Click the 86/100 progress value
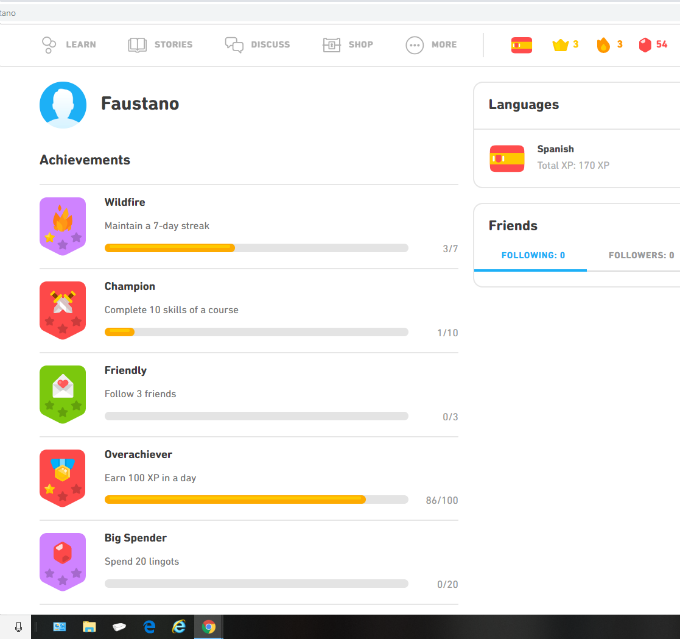This screenshot has width=680, height=639. coord(442,501)
